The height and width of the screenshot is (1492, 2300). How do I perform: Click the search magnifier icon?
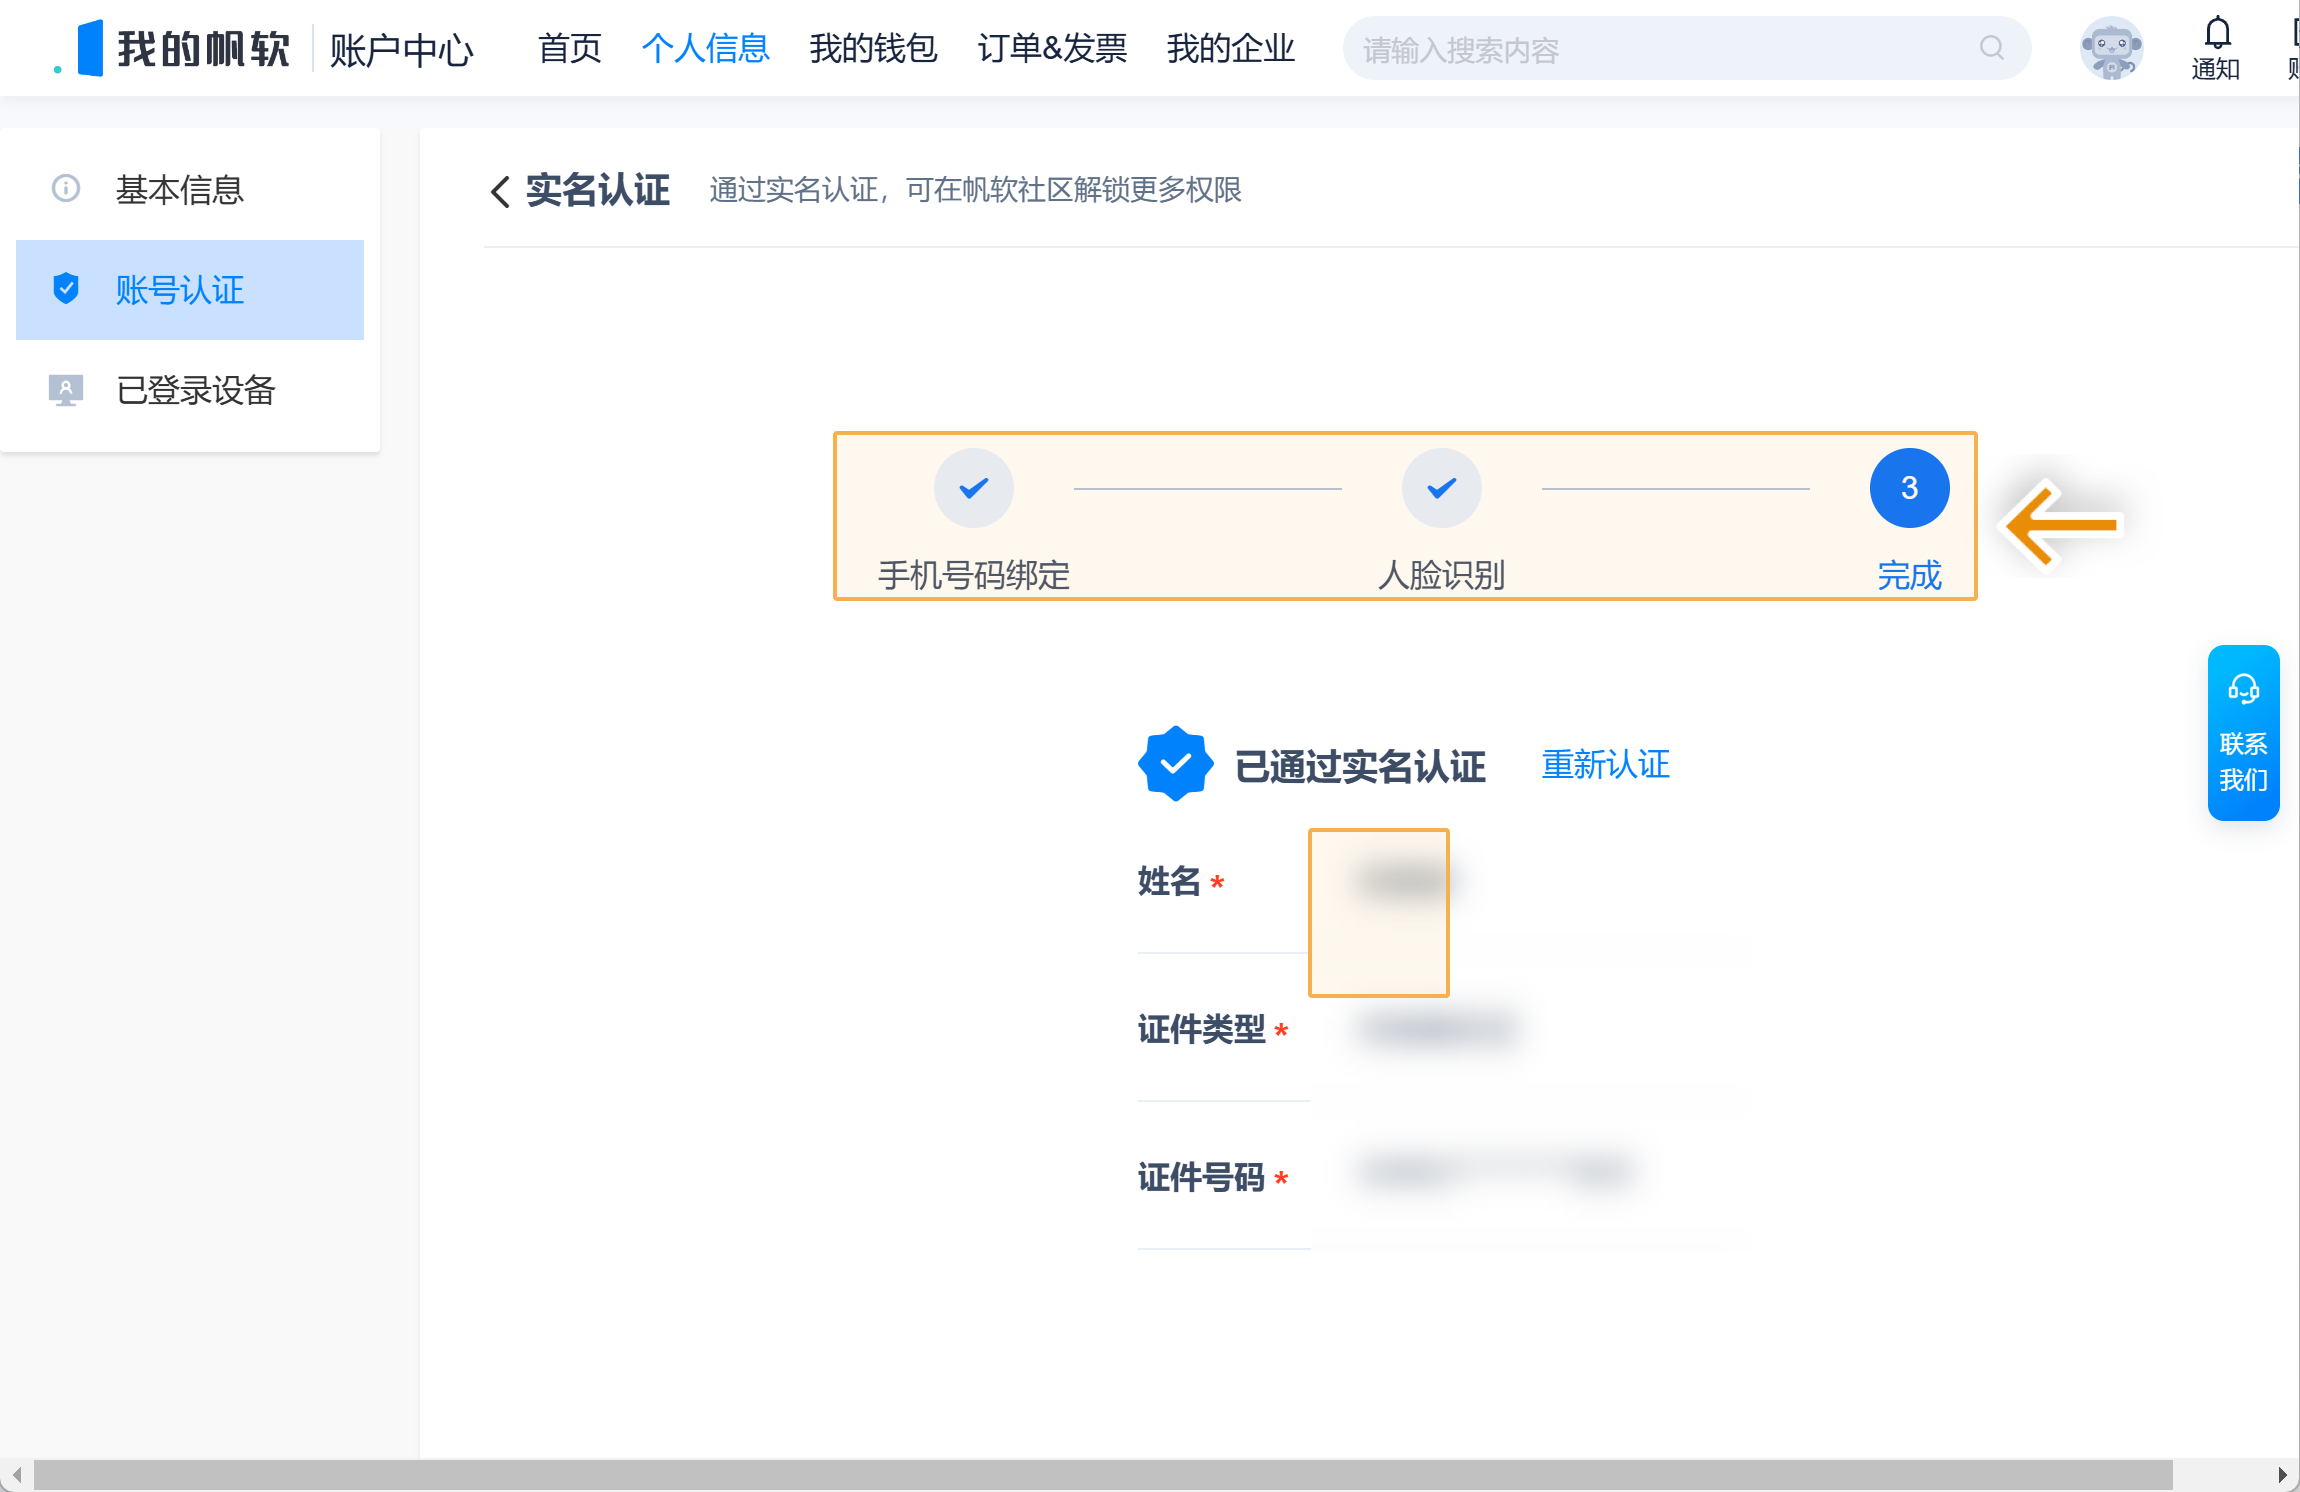tap(1991, 48)
